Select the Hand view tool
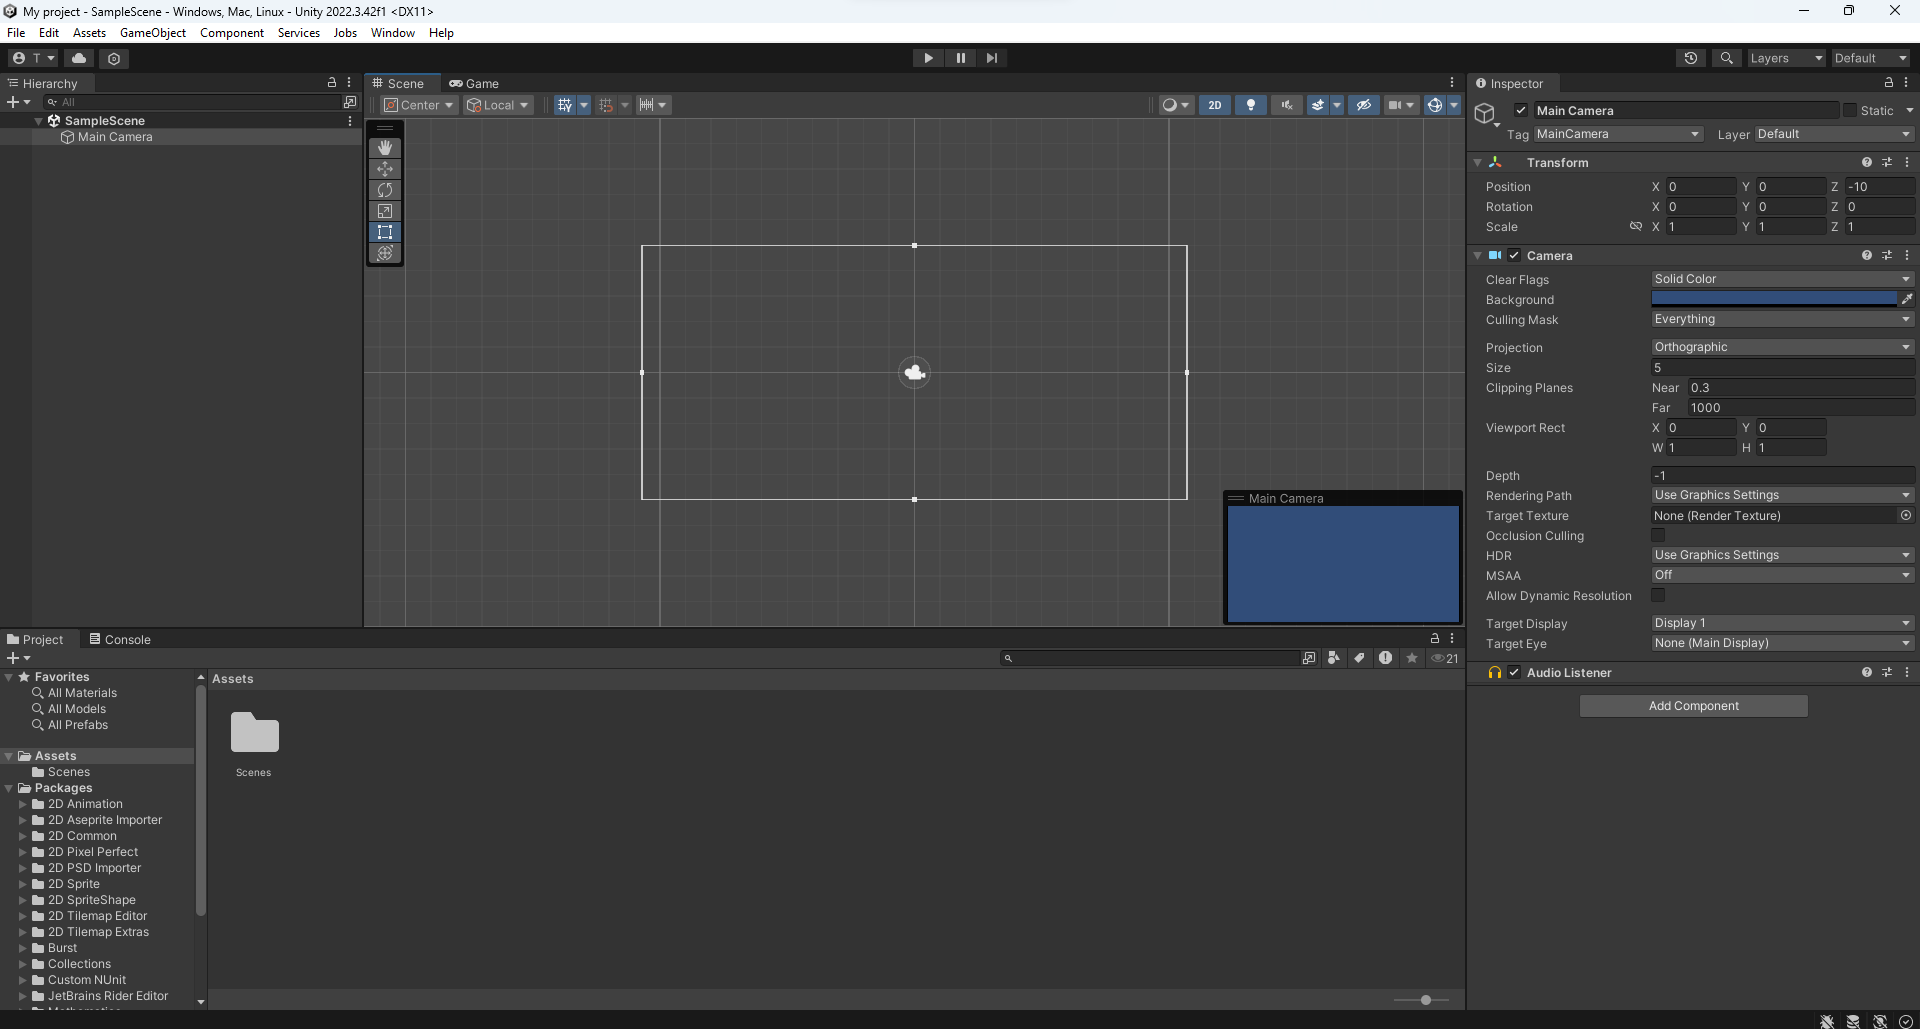The image size is (1920, 1029). pyautogui.click(x=385, y=148)
